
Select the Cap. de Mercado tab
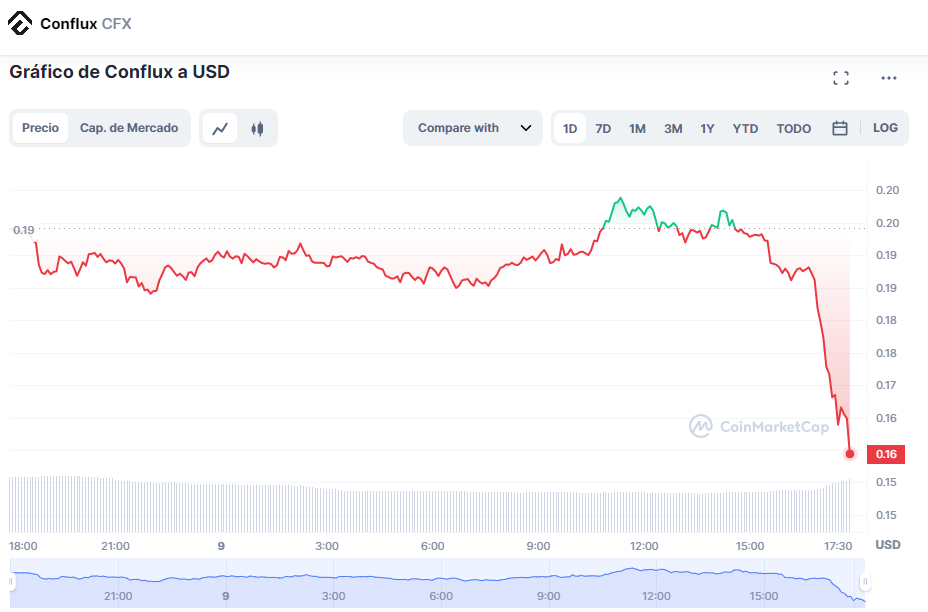(129, 128)
